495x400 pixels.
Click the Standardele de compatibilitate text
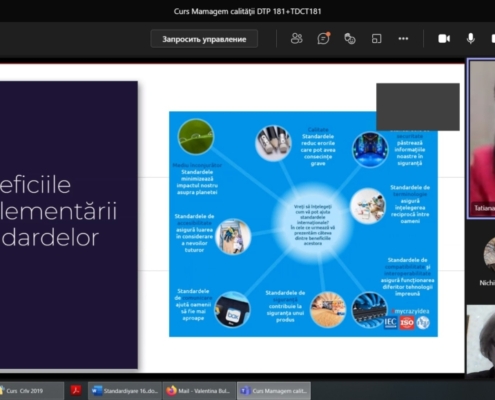point(407,277)
